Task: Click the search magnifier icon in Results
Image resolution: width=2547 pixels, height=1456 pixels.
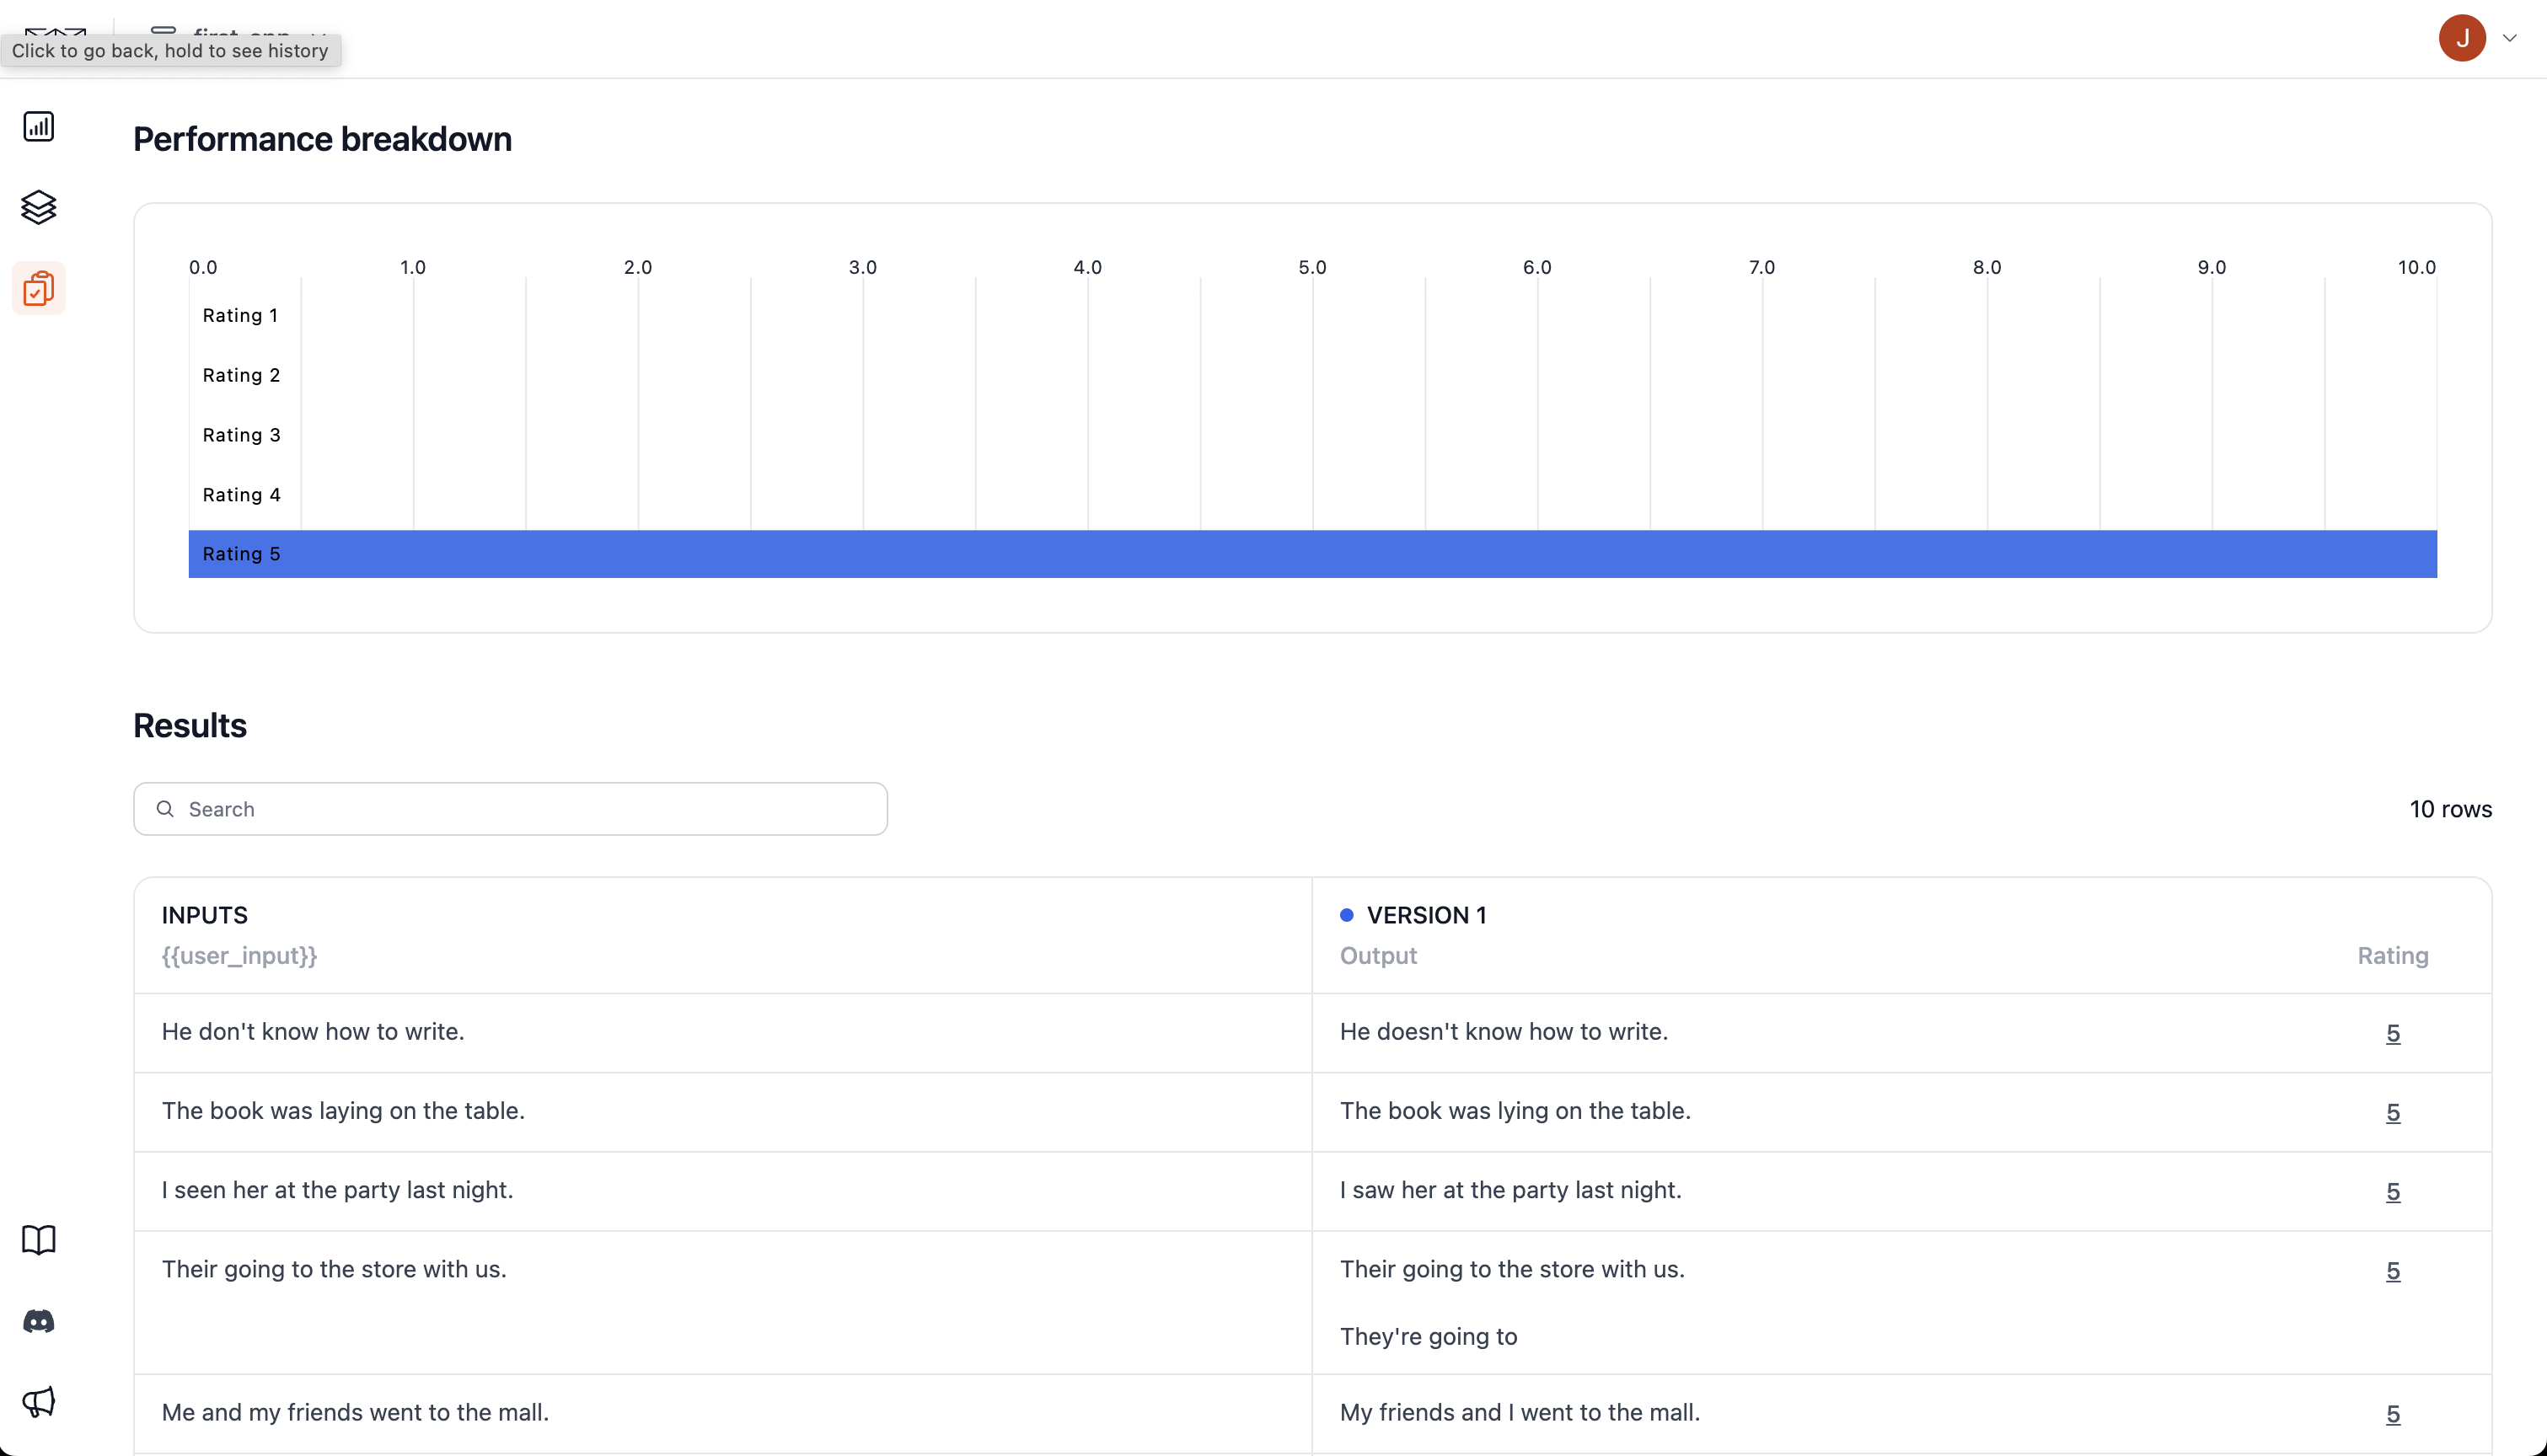Action: (165, 809)
